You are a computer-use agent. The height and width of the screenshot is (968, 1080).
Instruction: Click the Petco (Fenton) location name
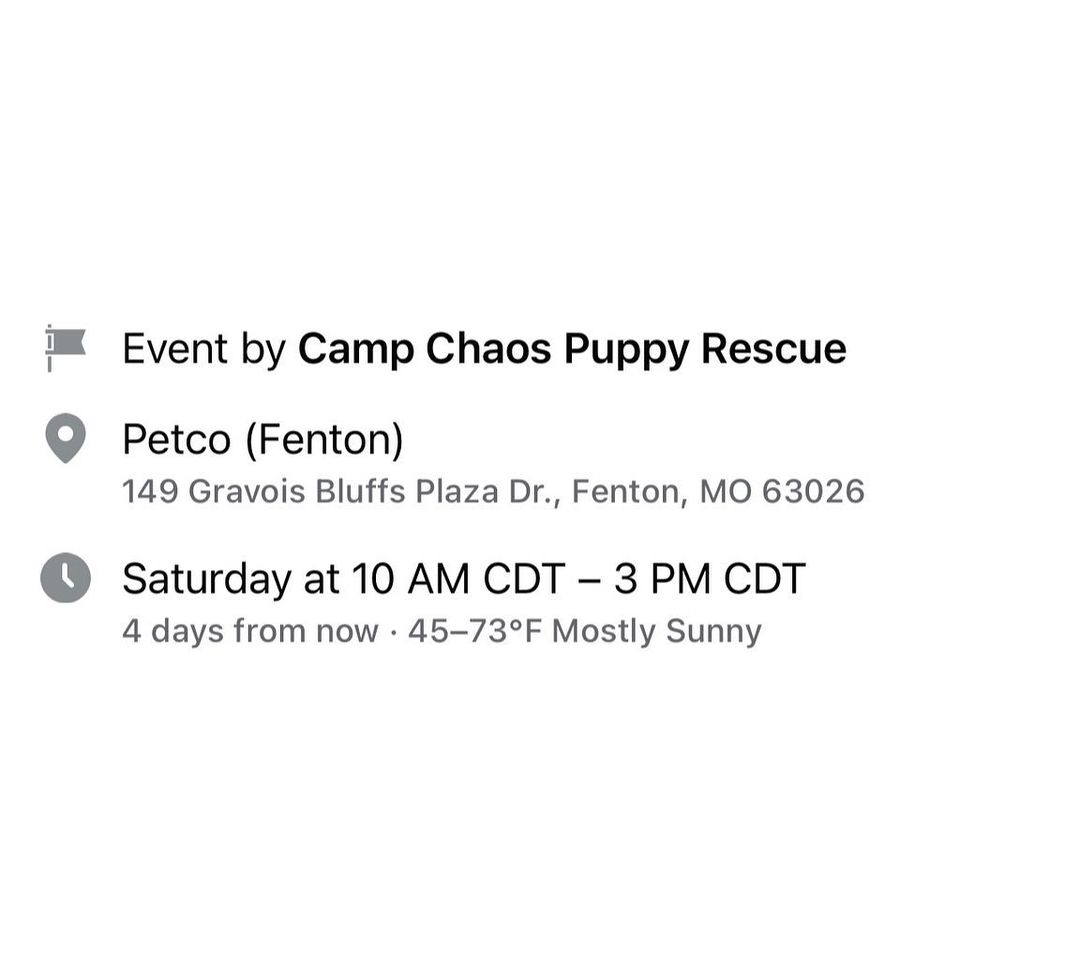click(x=263, y=437)
